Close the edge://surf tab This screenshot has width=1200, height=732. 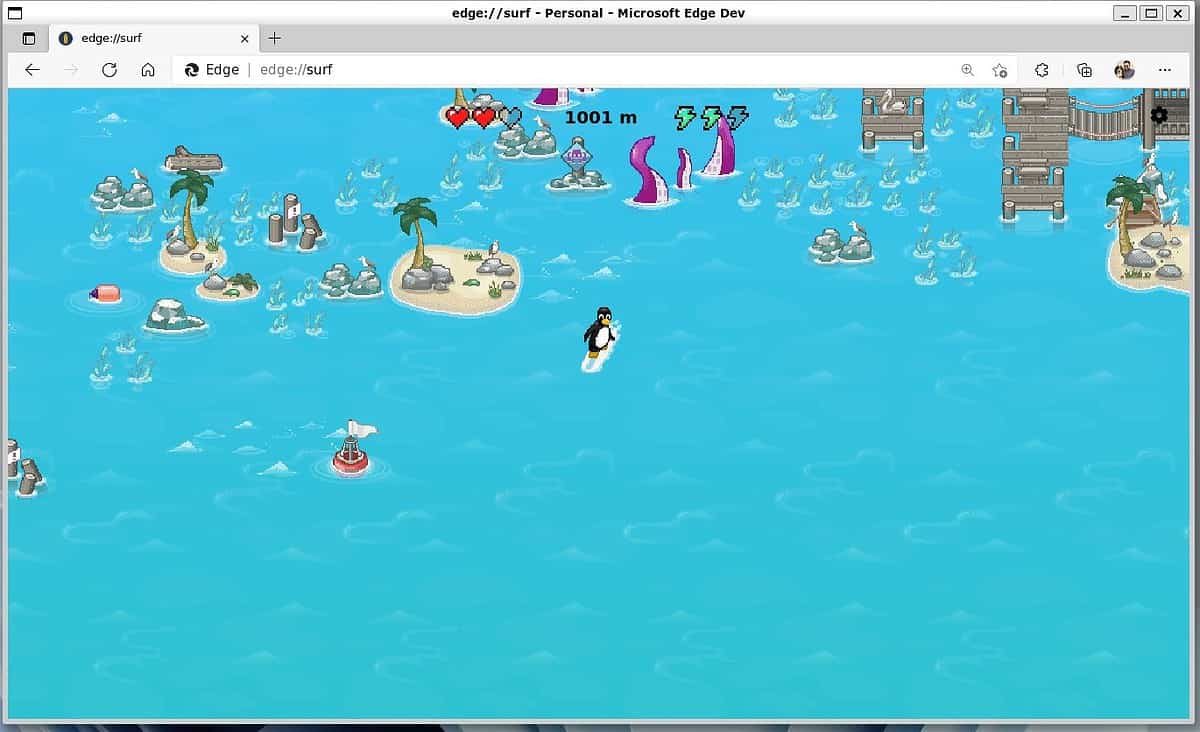point(245,39)
